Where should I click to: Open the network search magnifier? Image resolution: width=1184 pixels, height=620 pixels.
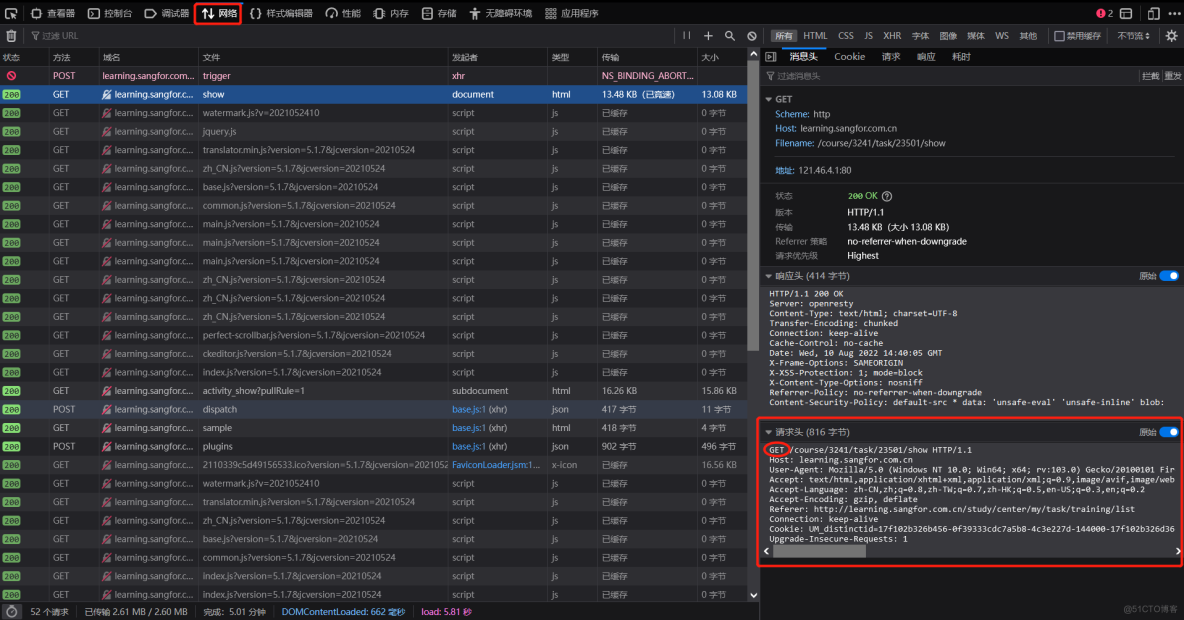pos(730,36)
